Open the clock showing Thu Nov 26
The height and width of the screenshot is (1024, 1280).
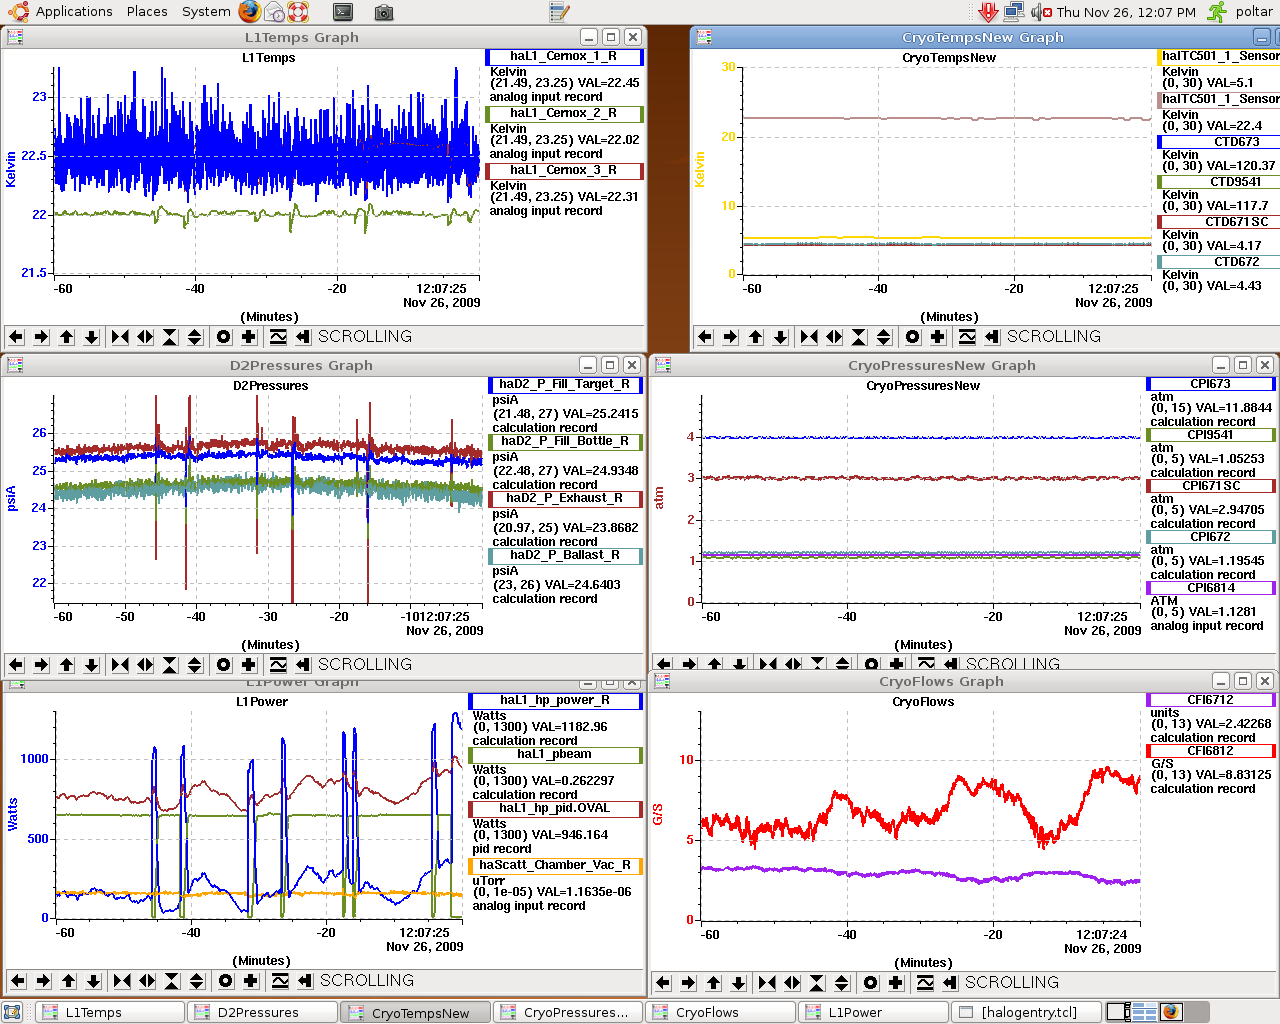click(1126, 12)
